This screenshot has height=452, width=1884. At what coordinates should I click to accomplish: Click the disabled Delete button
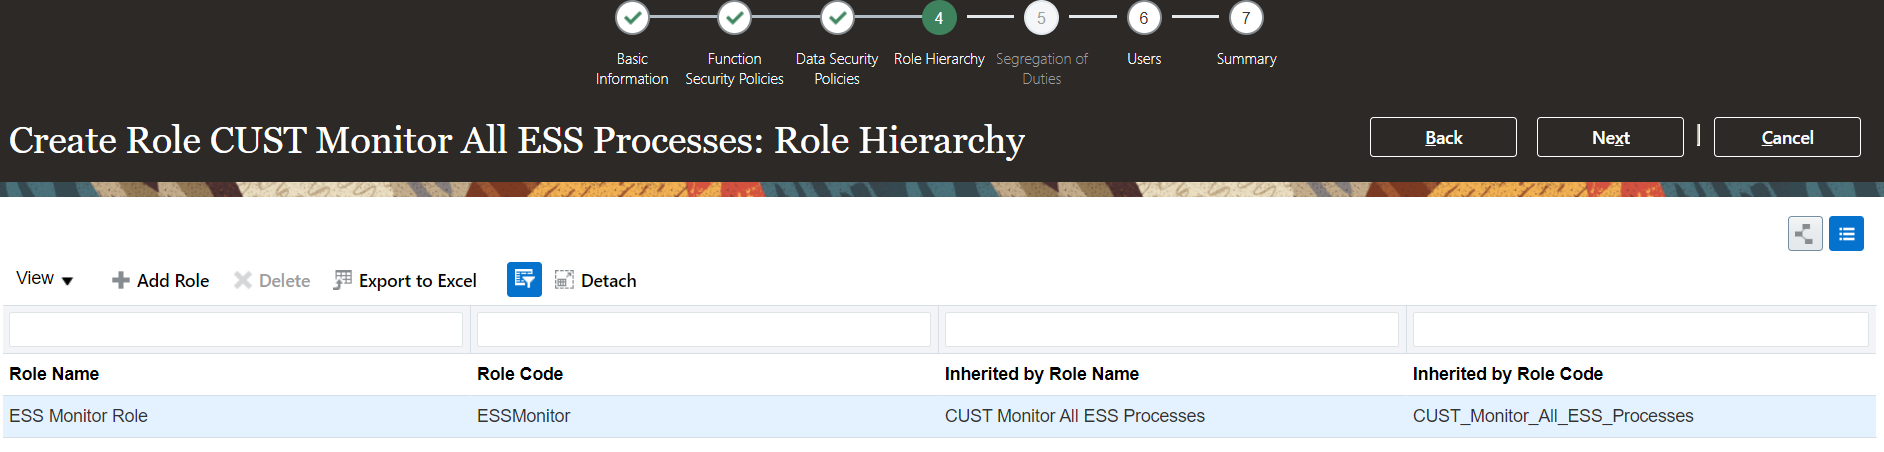272,281
